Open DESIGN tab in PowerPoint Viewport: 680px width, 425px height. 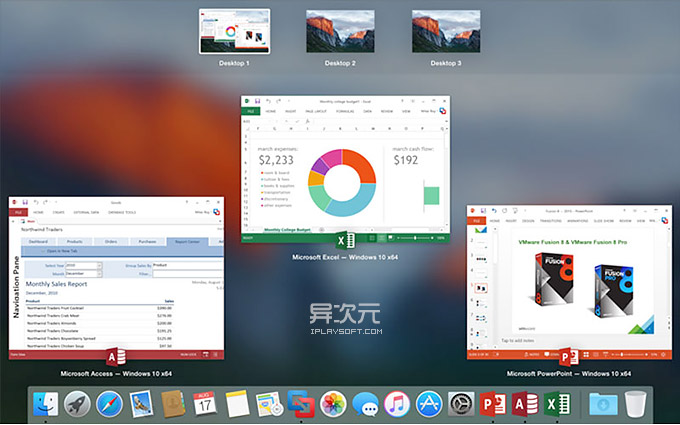(x=528, y=221)
